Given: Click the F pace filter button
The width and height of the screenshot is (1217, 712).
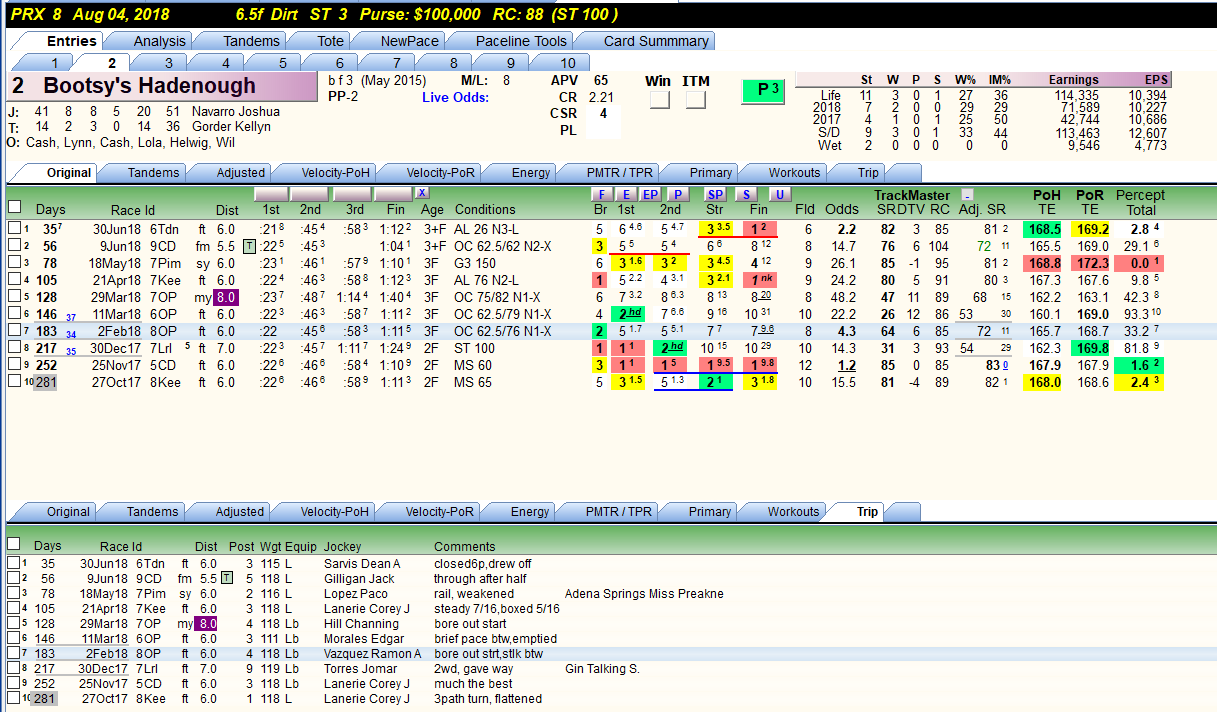Looking at the screenshot, I should [x=601, y=194].
